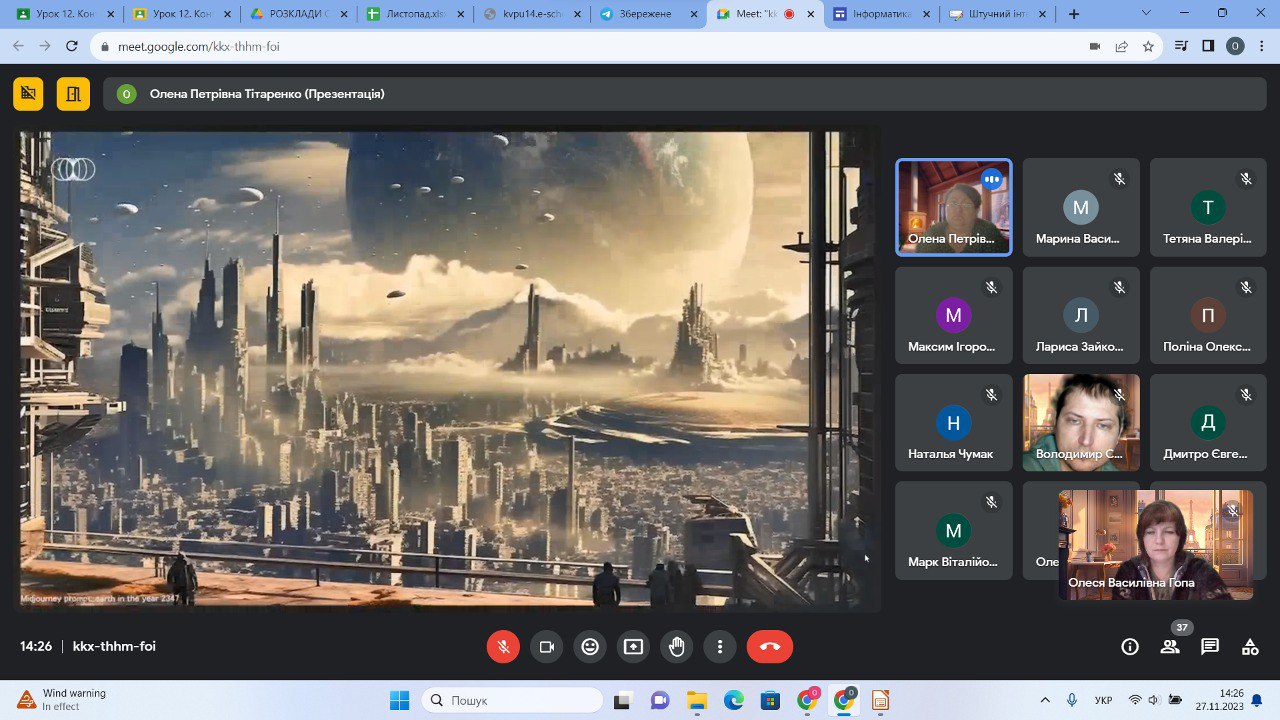Toggle the camera button in Meet
The width and height of the screenshot is (1280, 720).
click(546, 647)
